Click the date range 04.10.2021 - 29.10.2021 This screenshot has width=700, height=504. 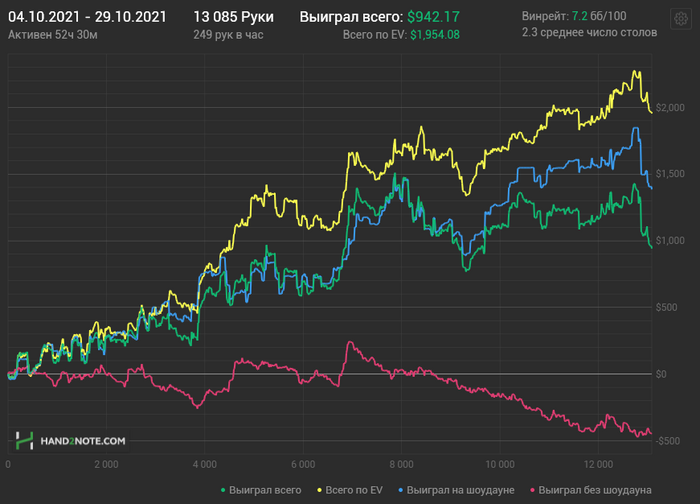tap(87, 17)
